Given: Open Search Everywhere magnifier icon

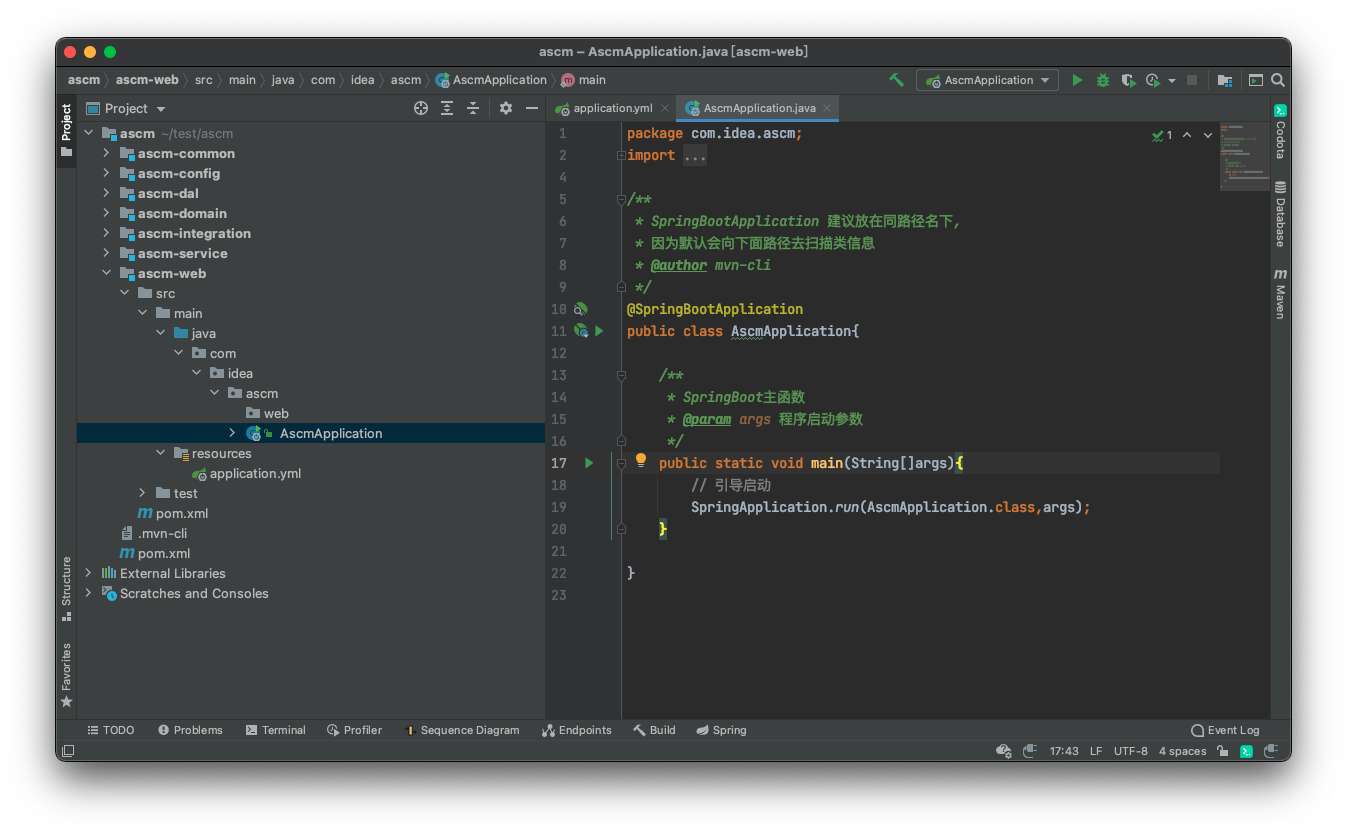Looking at the screenshot, I should click(1278, 80).
